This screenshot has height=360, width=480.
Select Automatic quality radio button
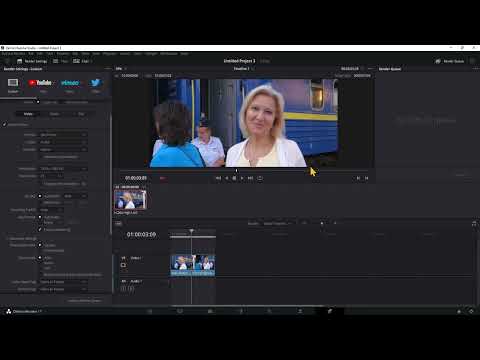[40, 196]
